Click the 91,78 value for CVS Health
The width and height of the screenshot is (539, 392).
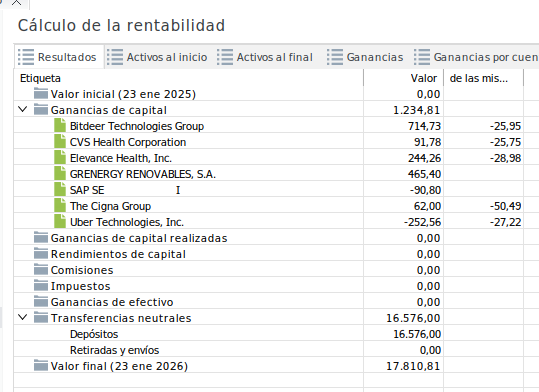pos(427,142)
